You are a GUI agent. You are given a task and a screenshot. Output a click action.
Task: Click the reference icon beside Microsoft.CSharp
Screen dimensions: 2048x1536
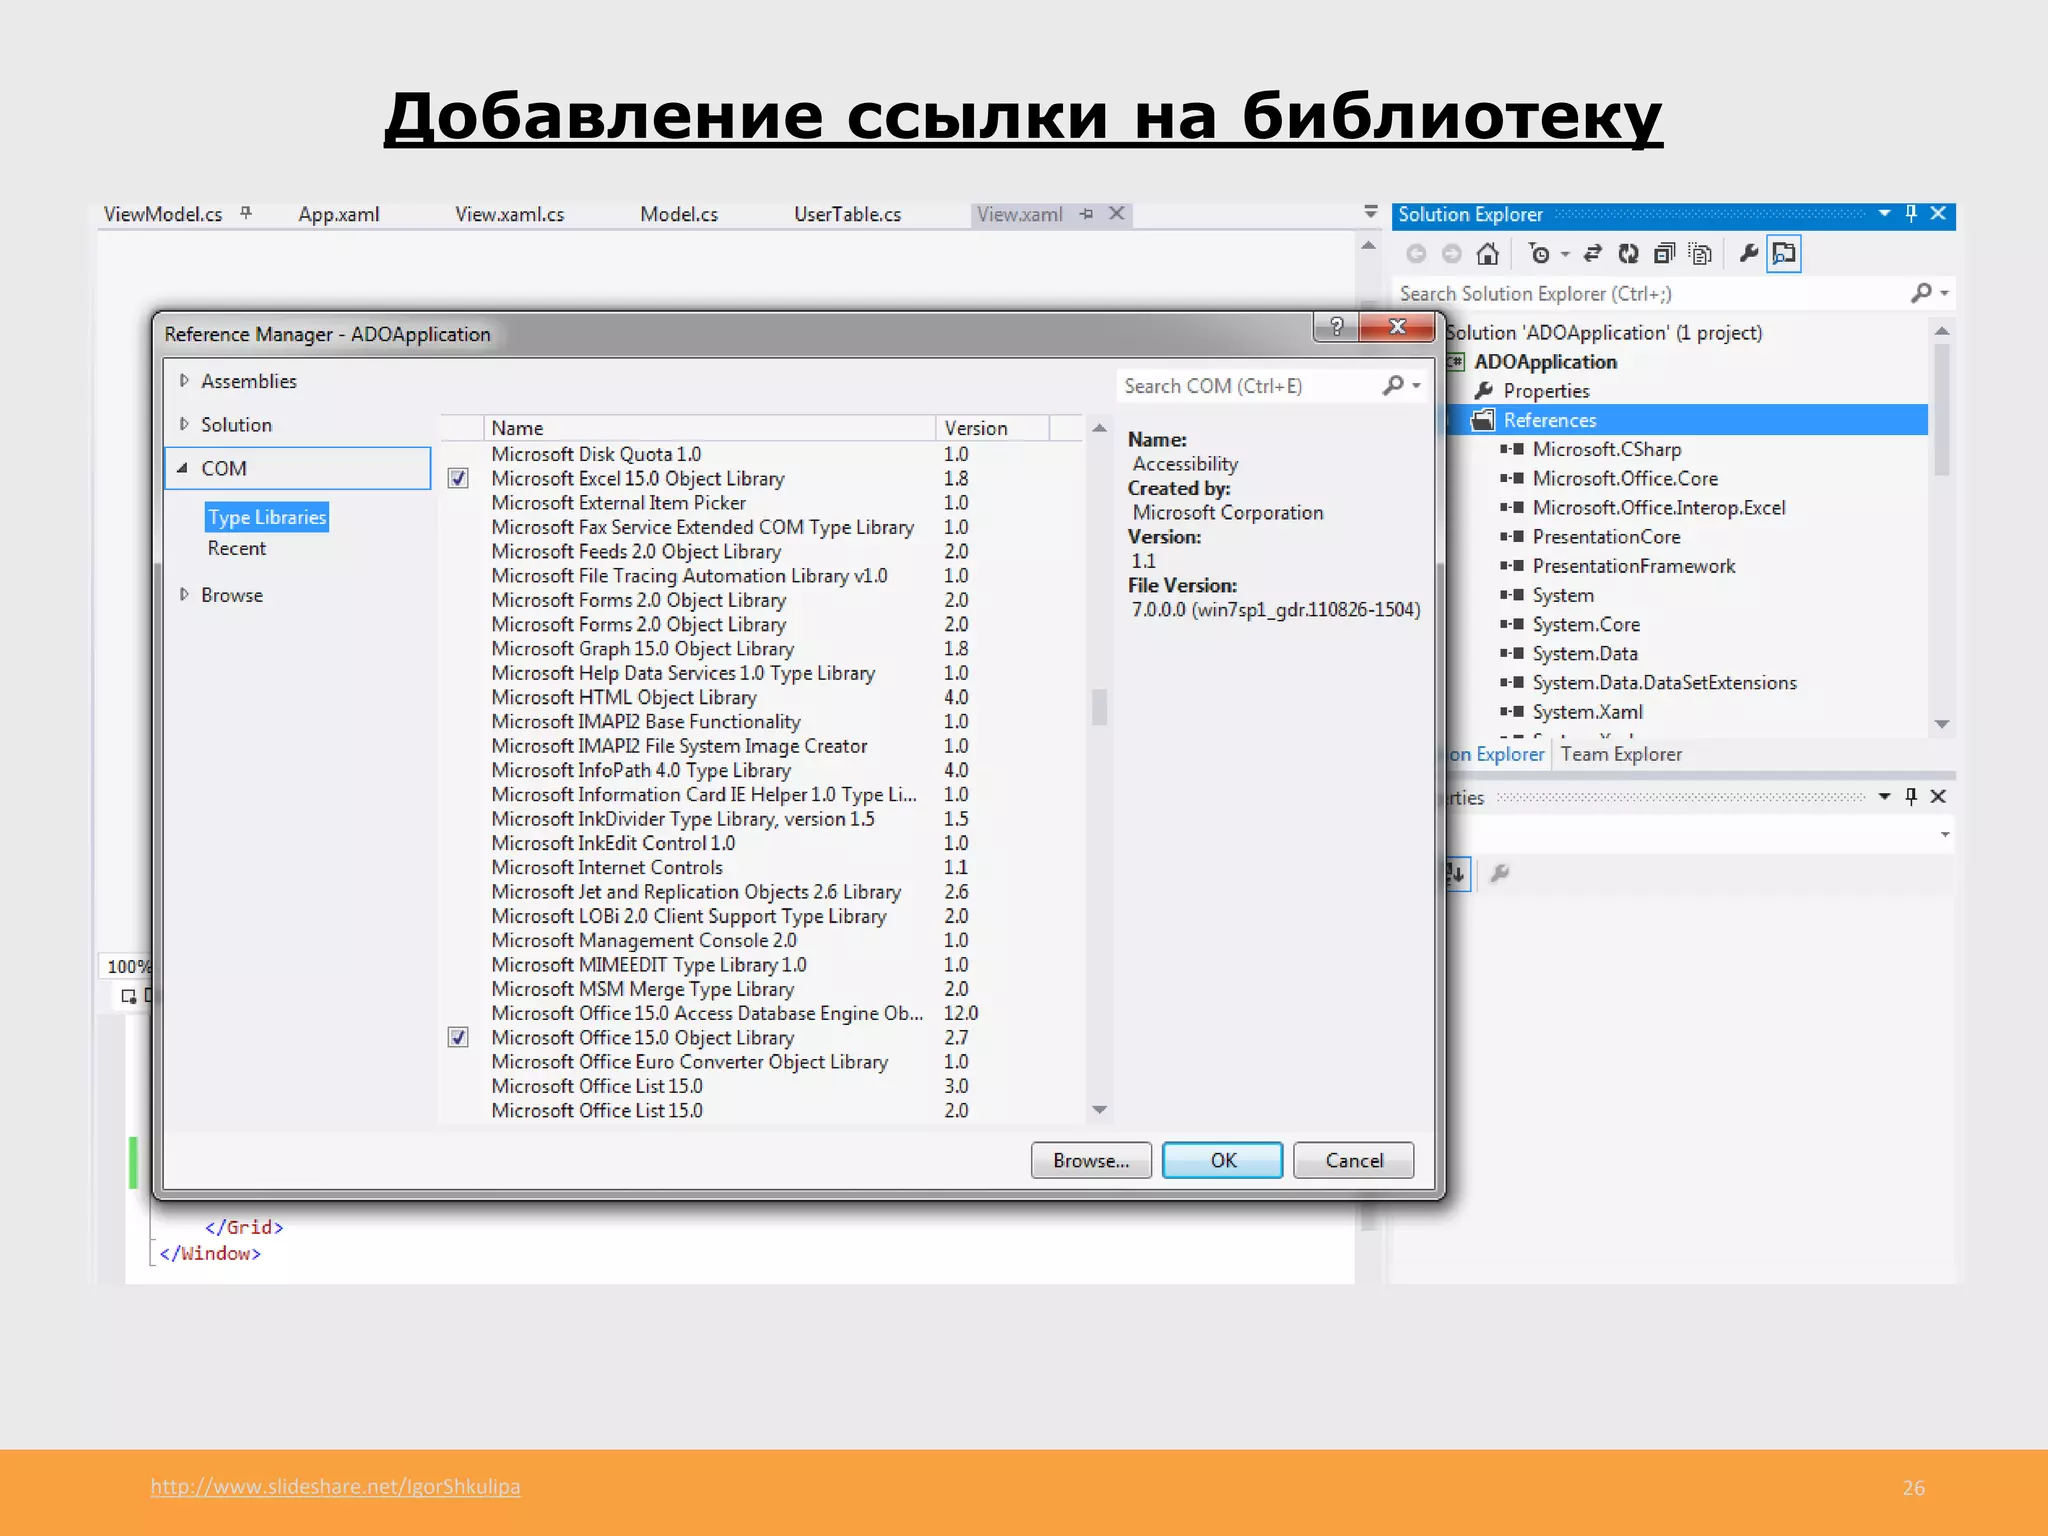[1512, 450]
